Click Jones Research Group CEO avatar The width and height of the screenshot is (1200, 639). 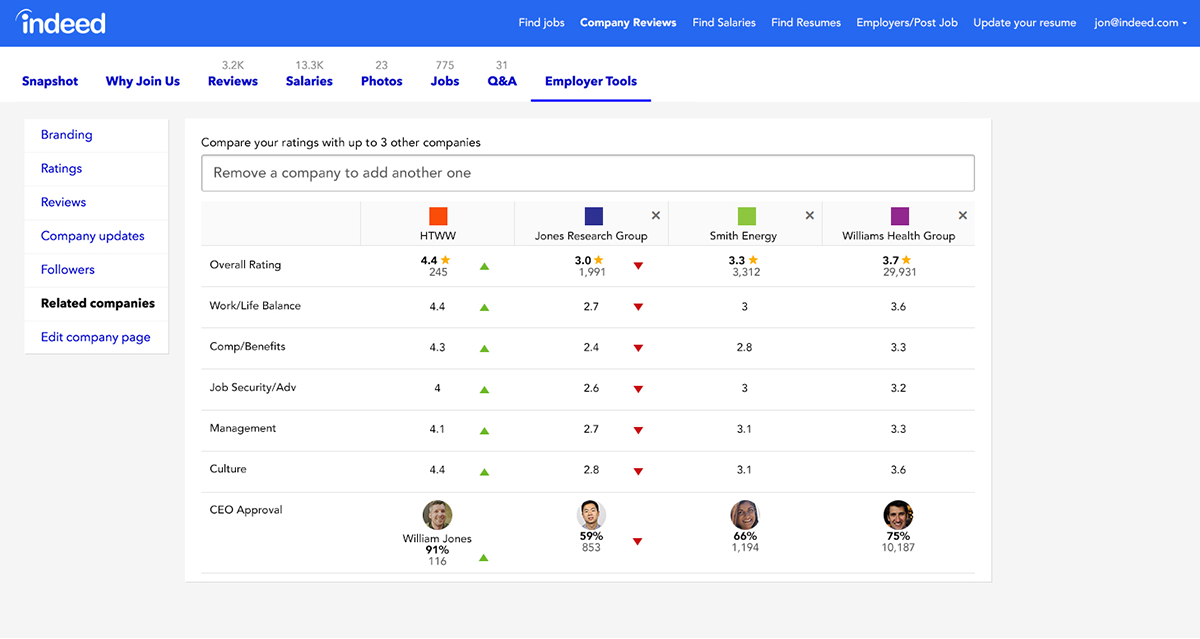click(591, 515)
